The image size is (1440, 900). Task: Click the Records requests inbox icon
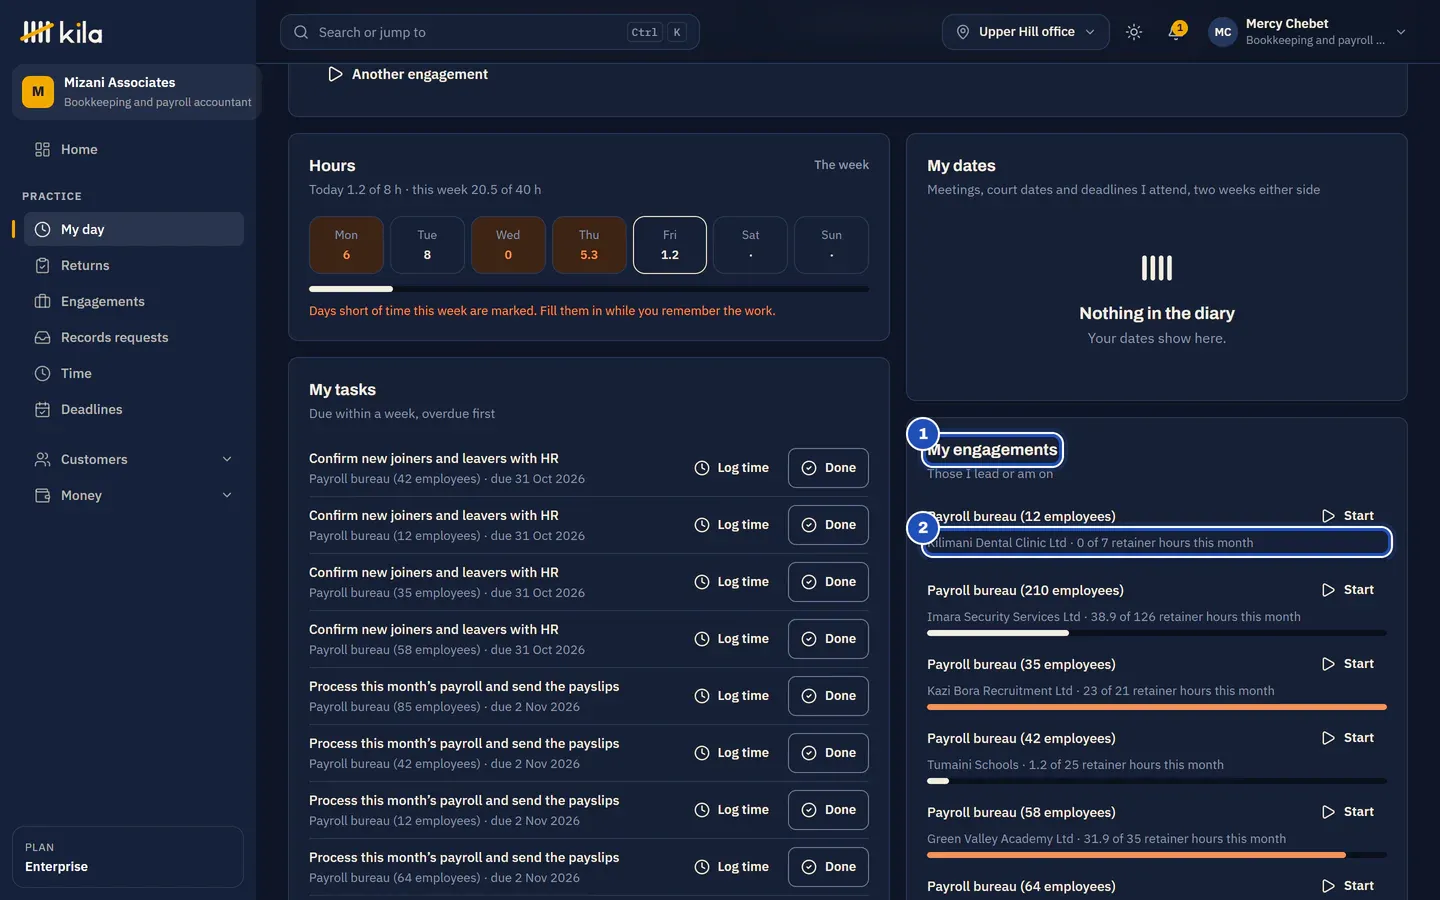click(42, 337)
